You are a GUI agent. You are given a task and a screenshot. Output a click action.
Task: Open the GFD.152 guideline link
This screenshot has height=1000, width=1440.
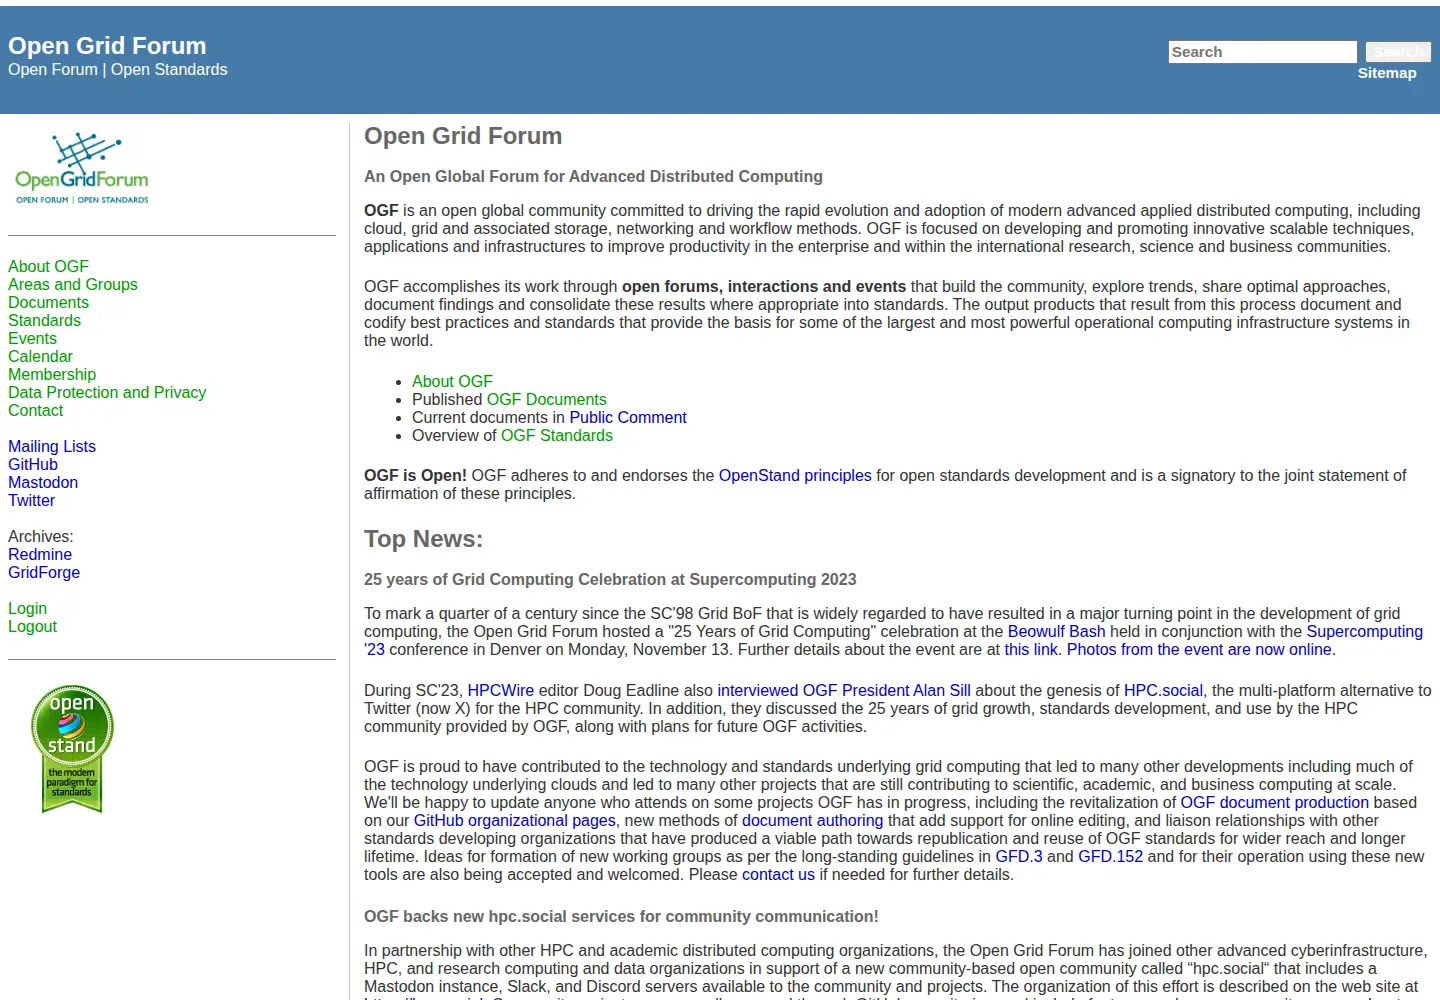point(1110,856)
